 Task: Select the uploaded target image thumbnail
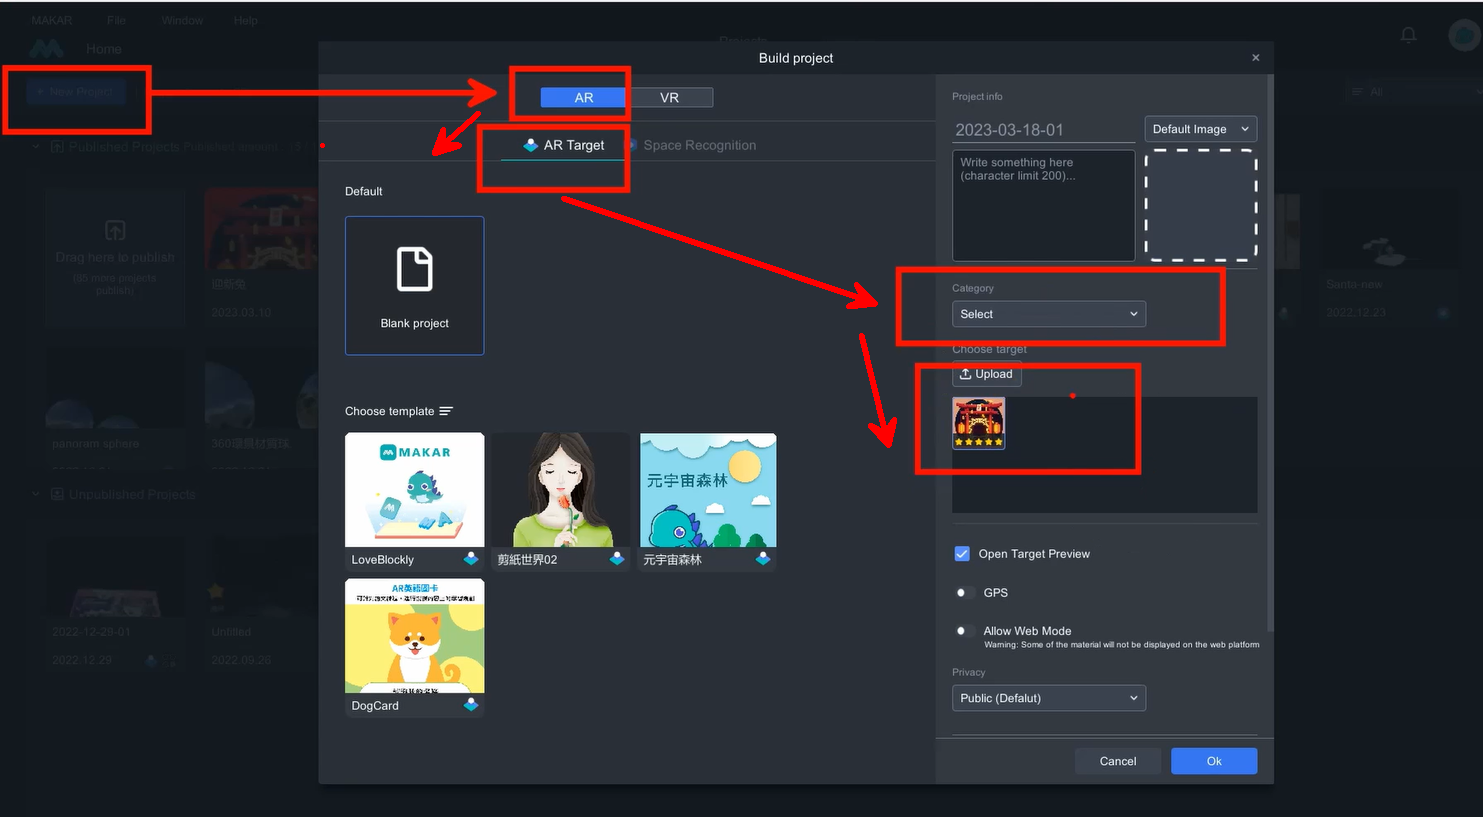[978, 423]
